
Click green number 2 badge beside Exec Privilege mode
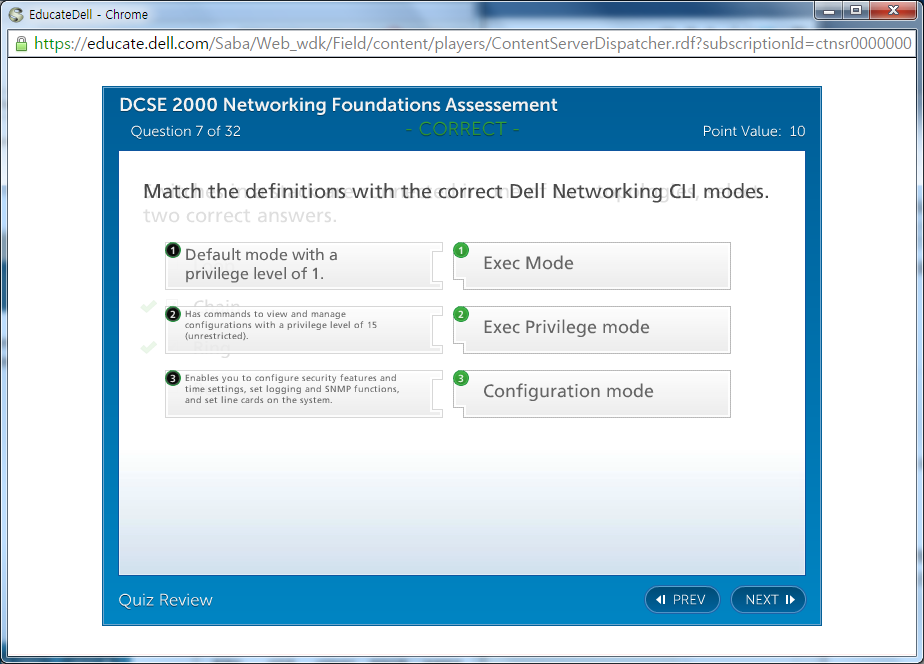coord(461,314)
